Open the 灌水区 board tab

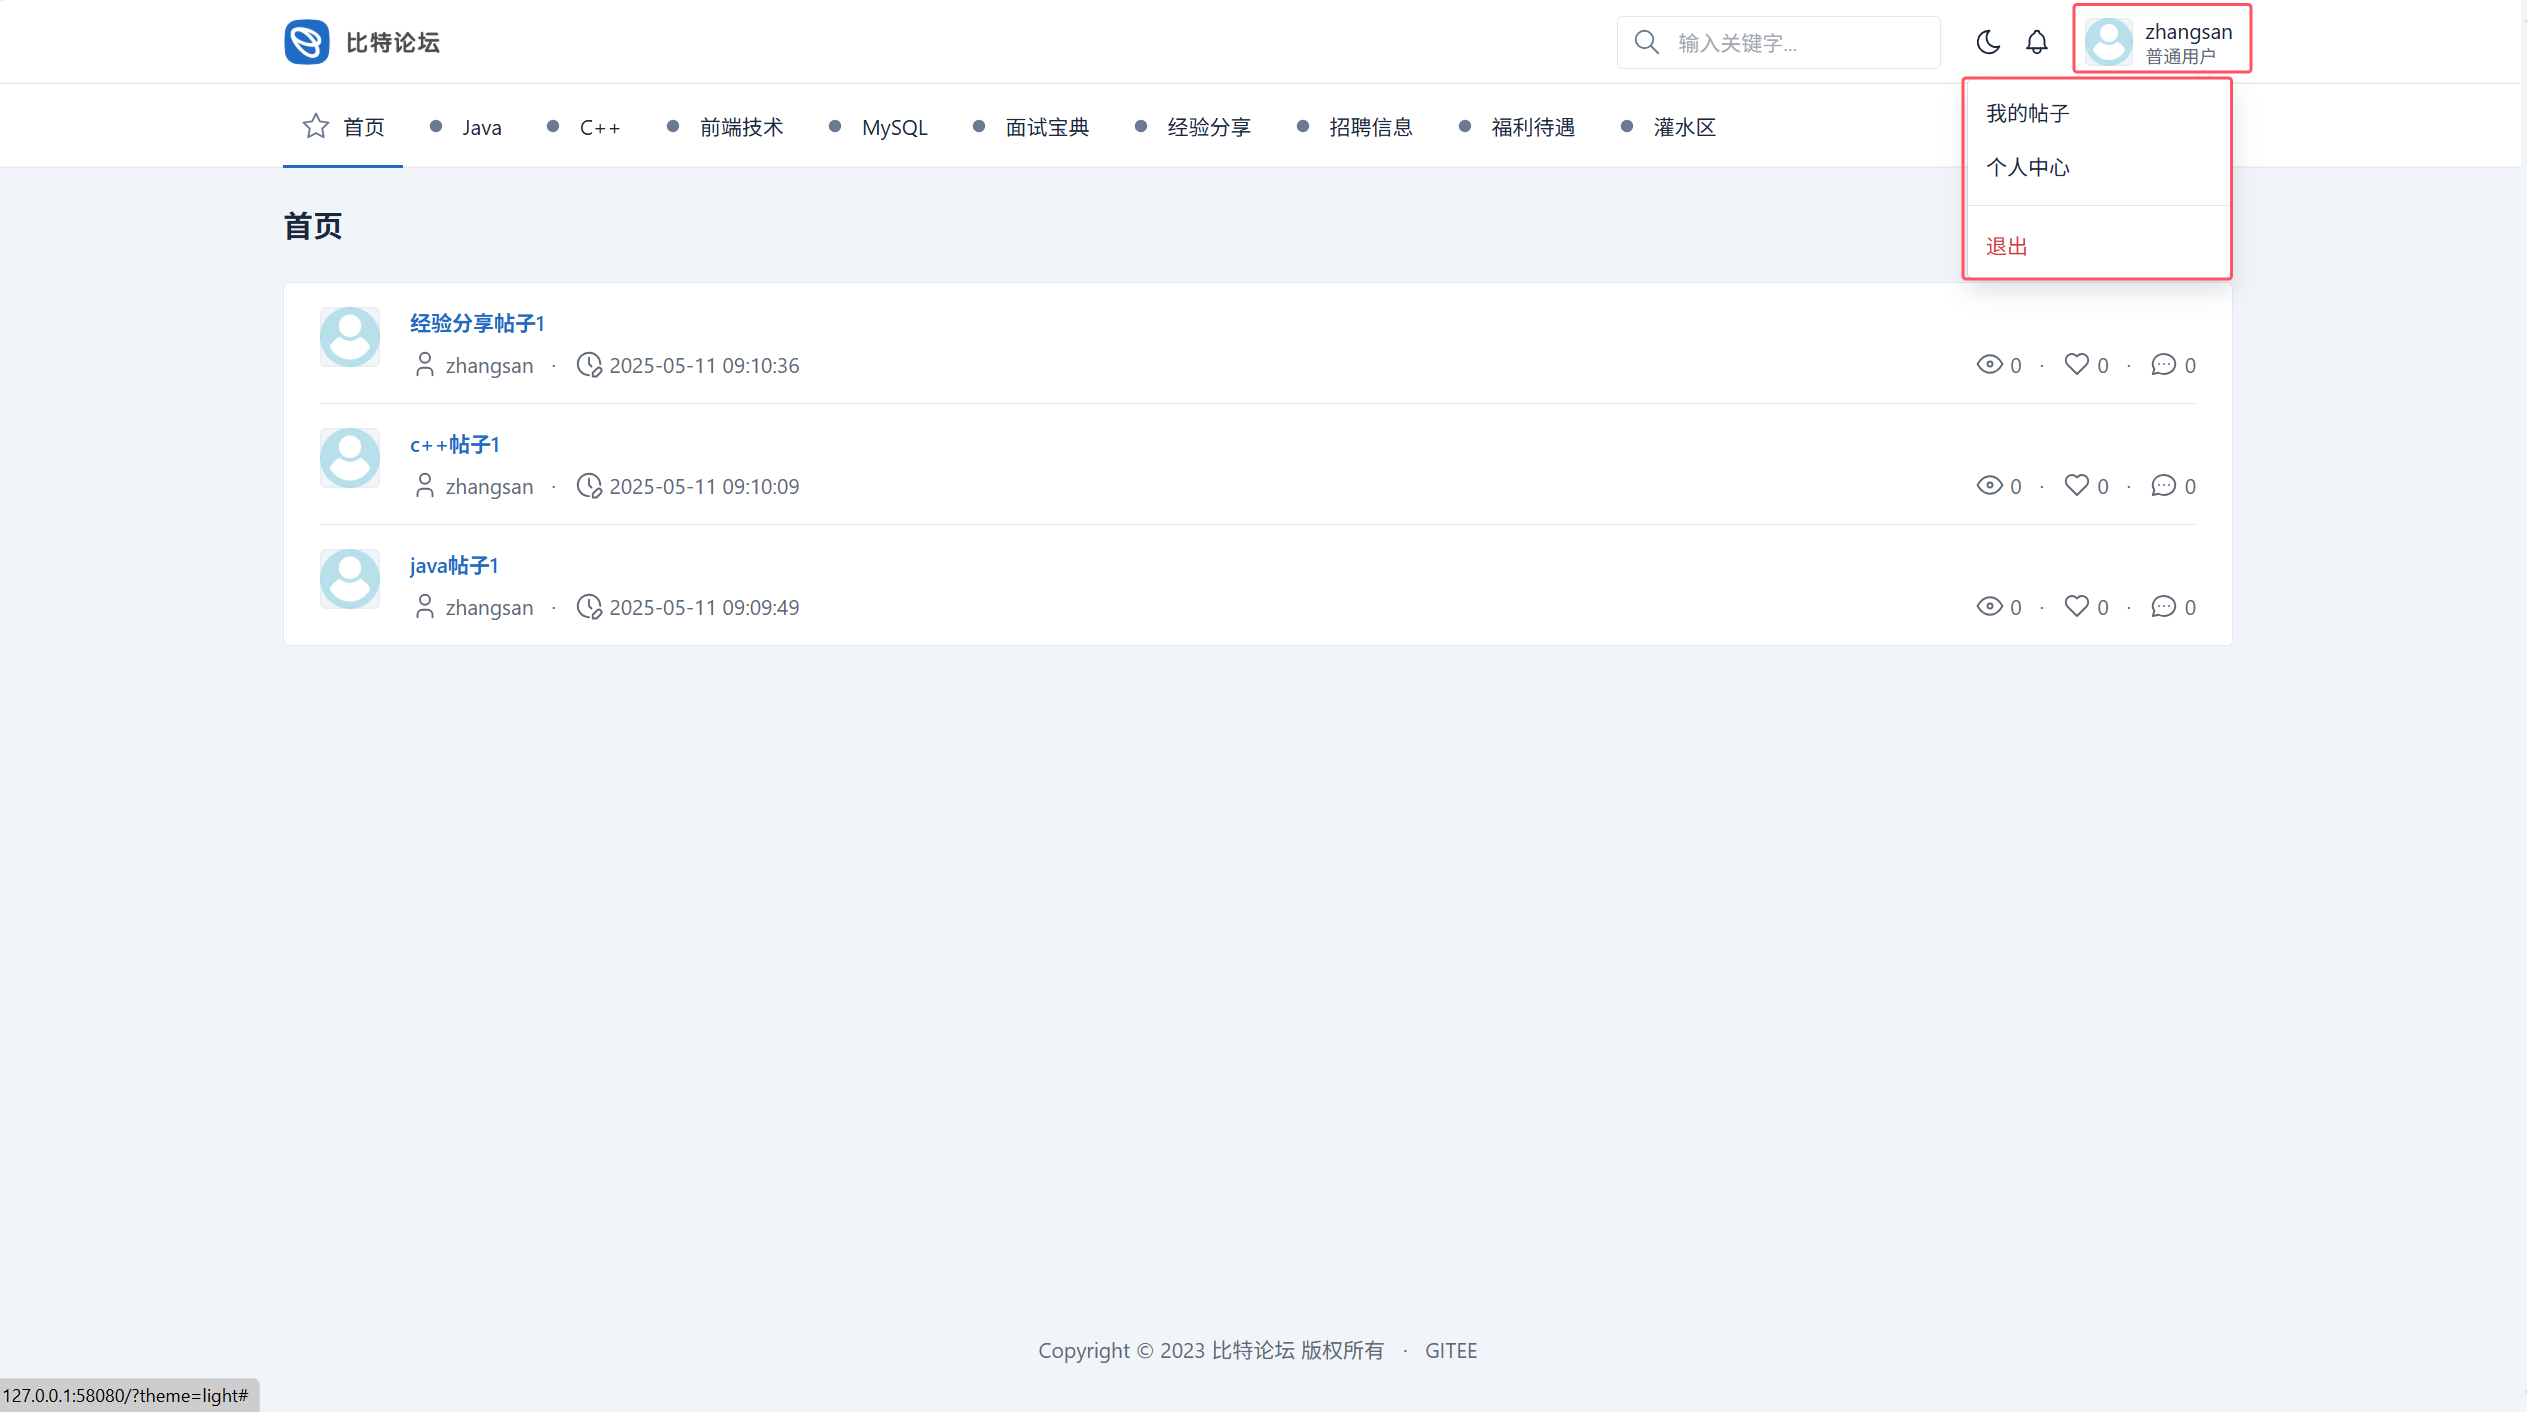[x=1684, y=128]
